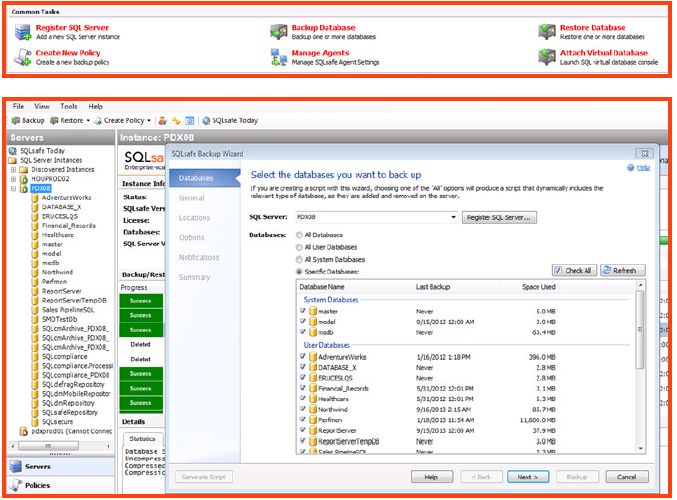Expand the Discovered Instances tree node
Screen dimensions: 677x500
point(13,169)
